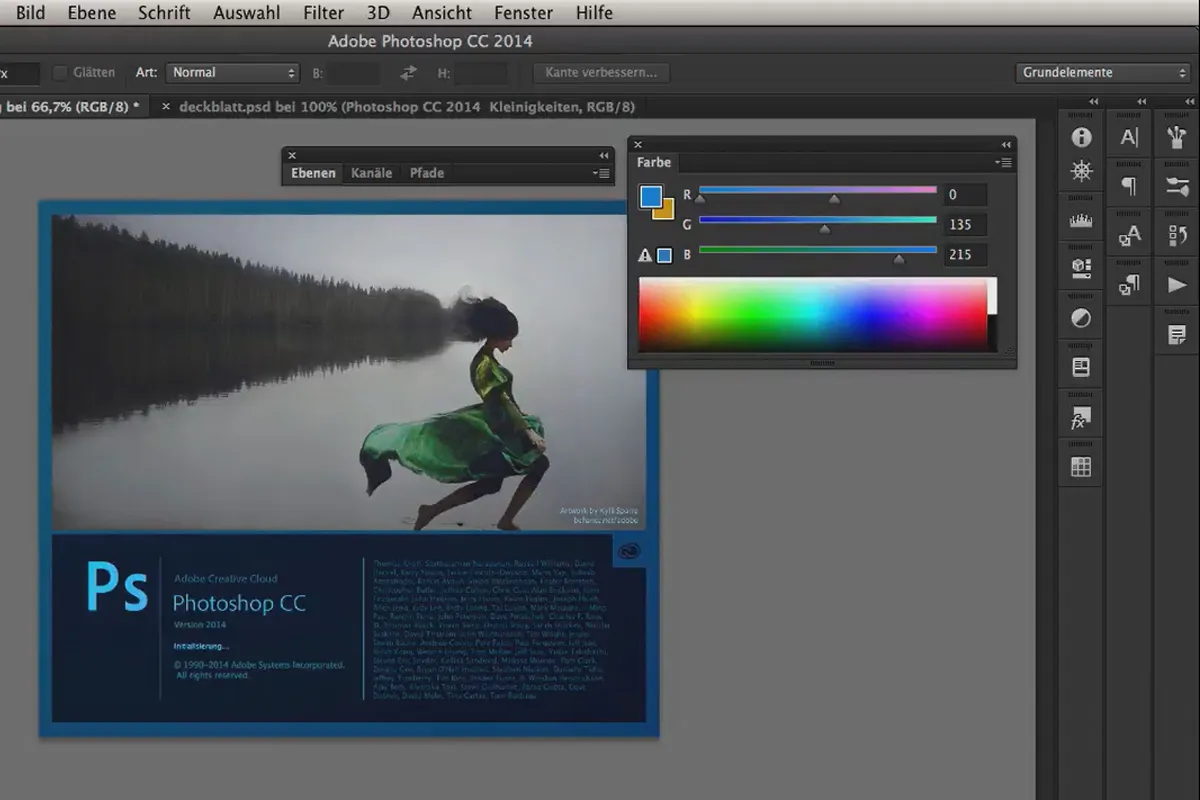Image resolution: width=1200 pixels, height=800 pixels.
Task: Click the G value field showing 135
Action: pyautogui.click(x=965, y=225)
